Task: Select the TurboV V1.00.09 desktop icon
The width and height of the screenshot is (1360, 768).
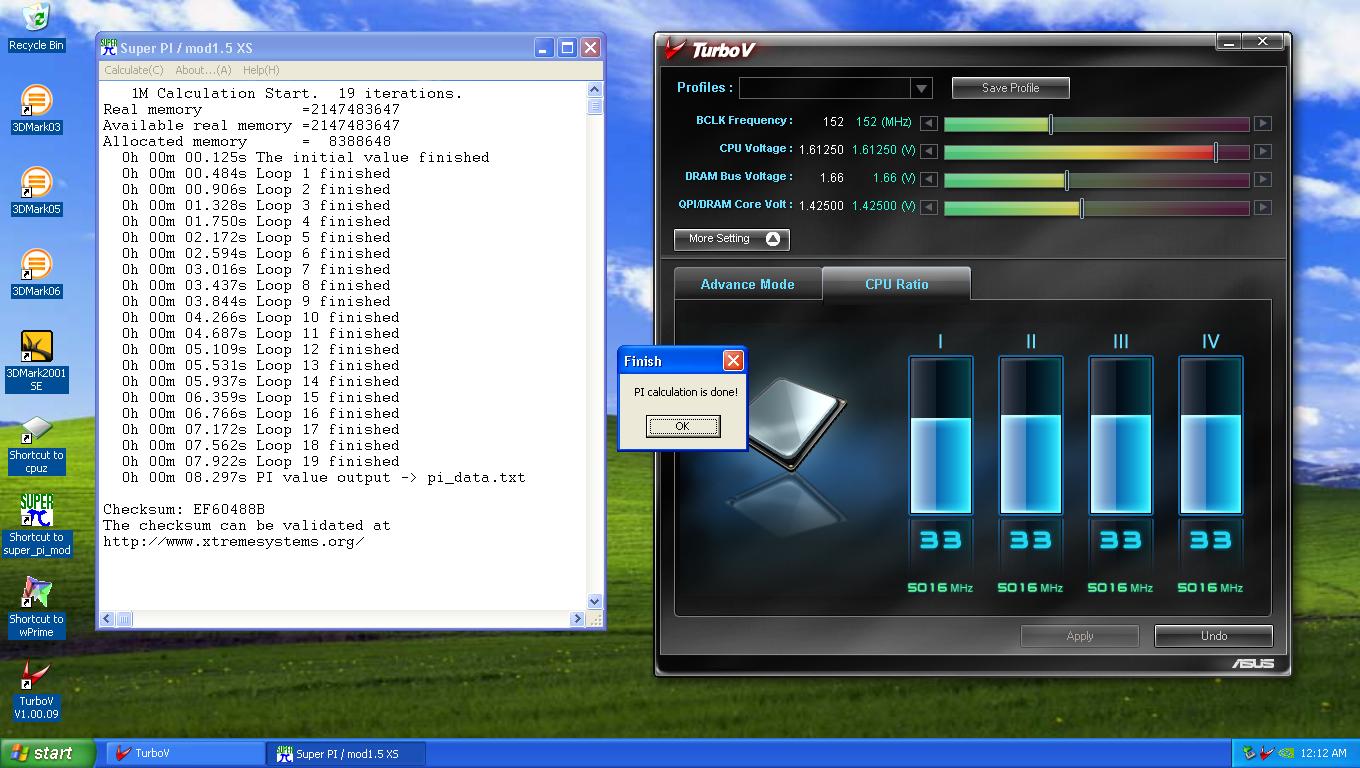Action: click(x=36, y=690)
